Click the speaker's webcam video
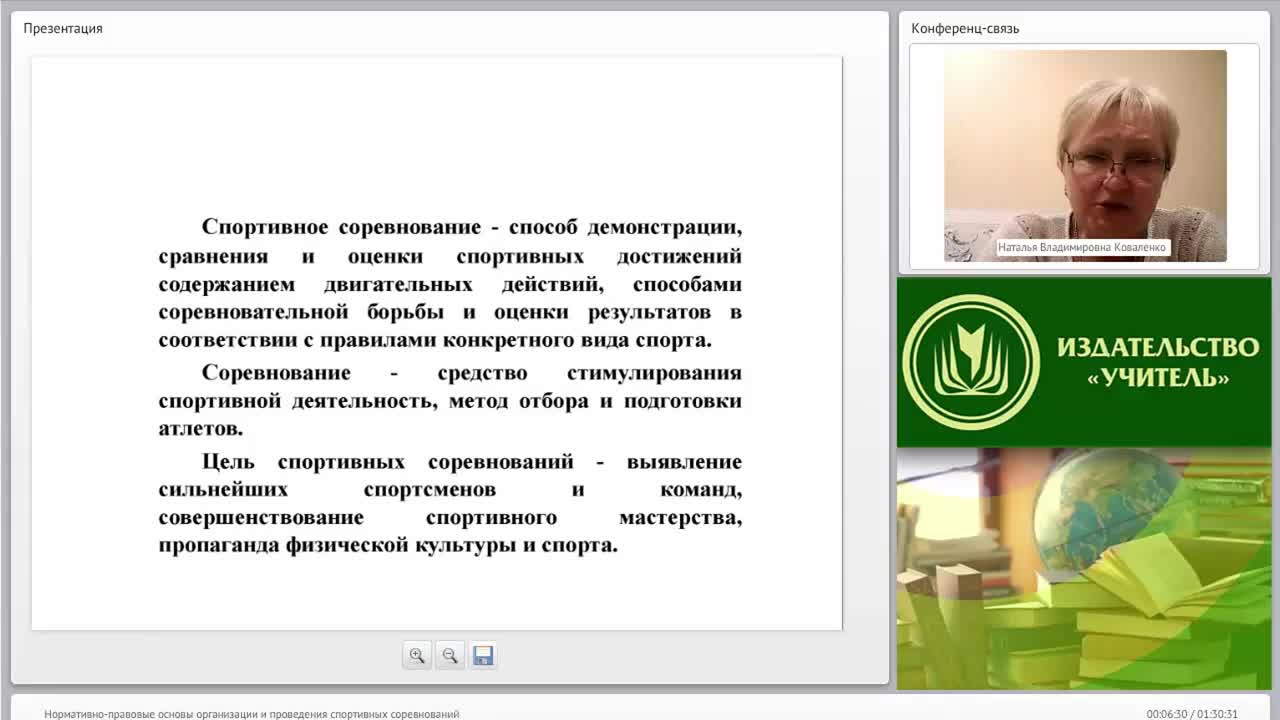Image resolution: width=1280 pixels, height=720 pixels. point(1085,156)
